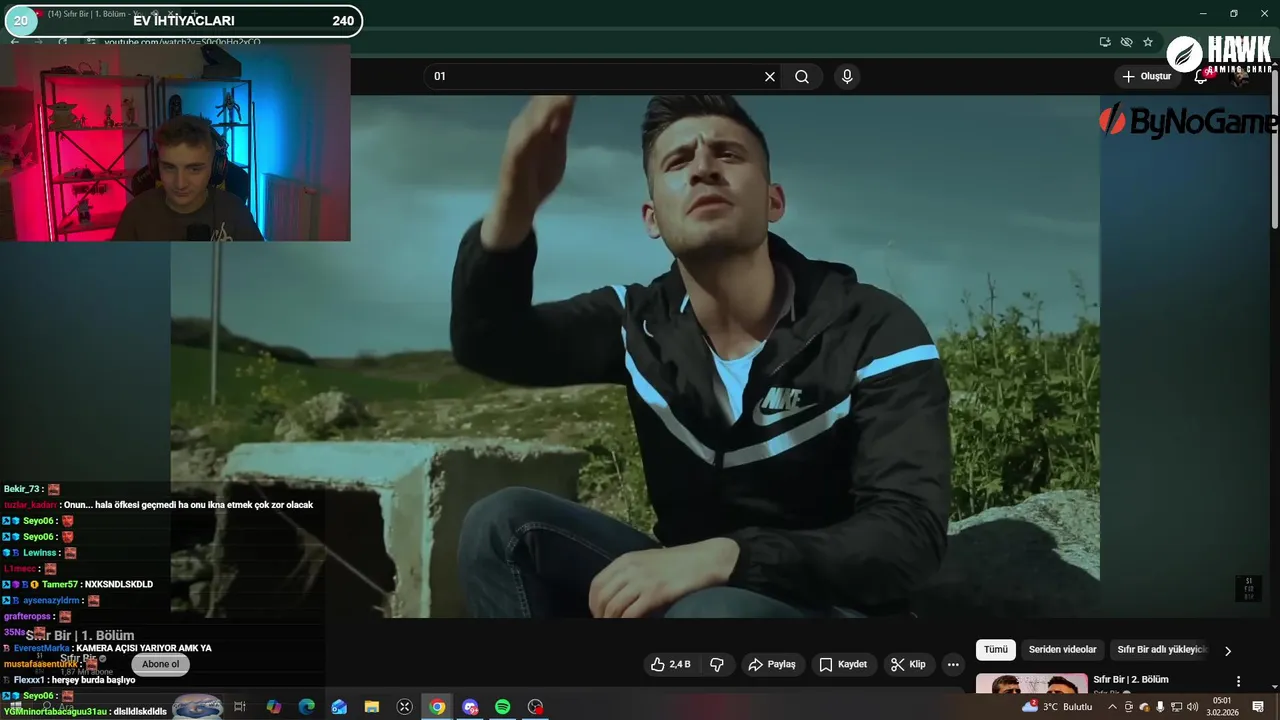Open more actions ellipsis under the video
The image size is (1280, 720).
pos(953,664)
